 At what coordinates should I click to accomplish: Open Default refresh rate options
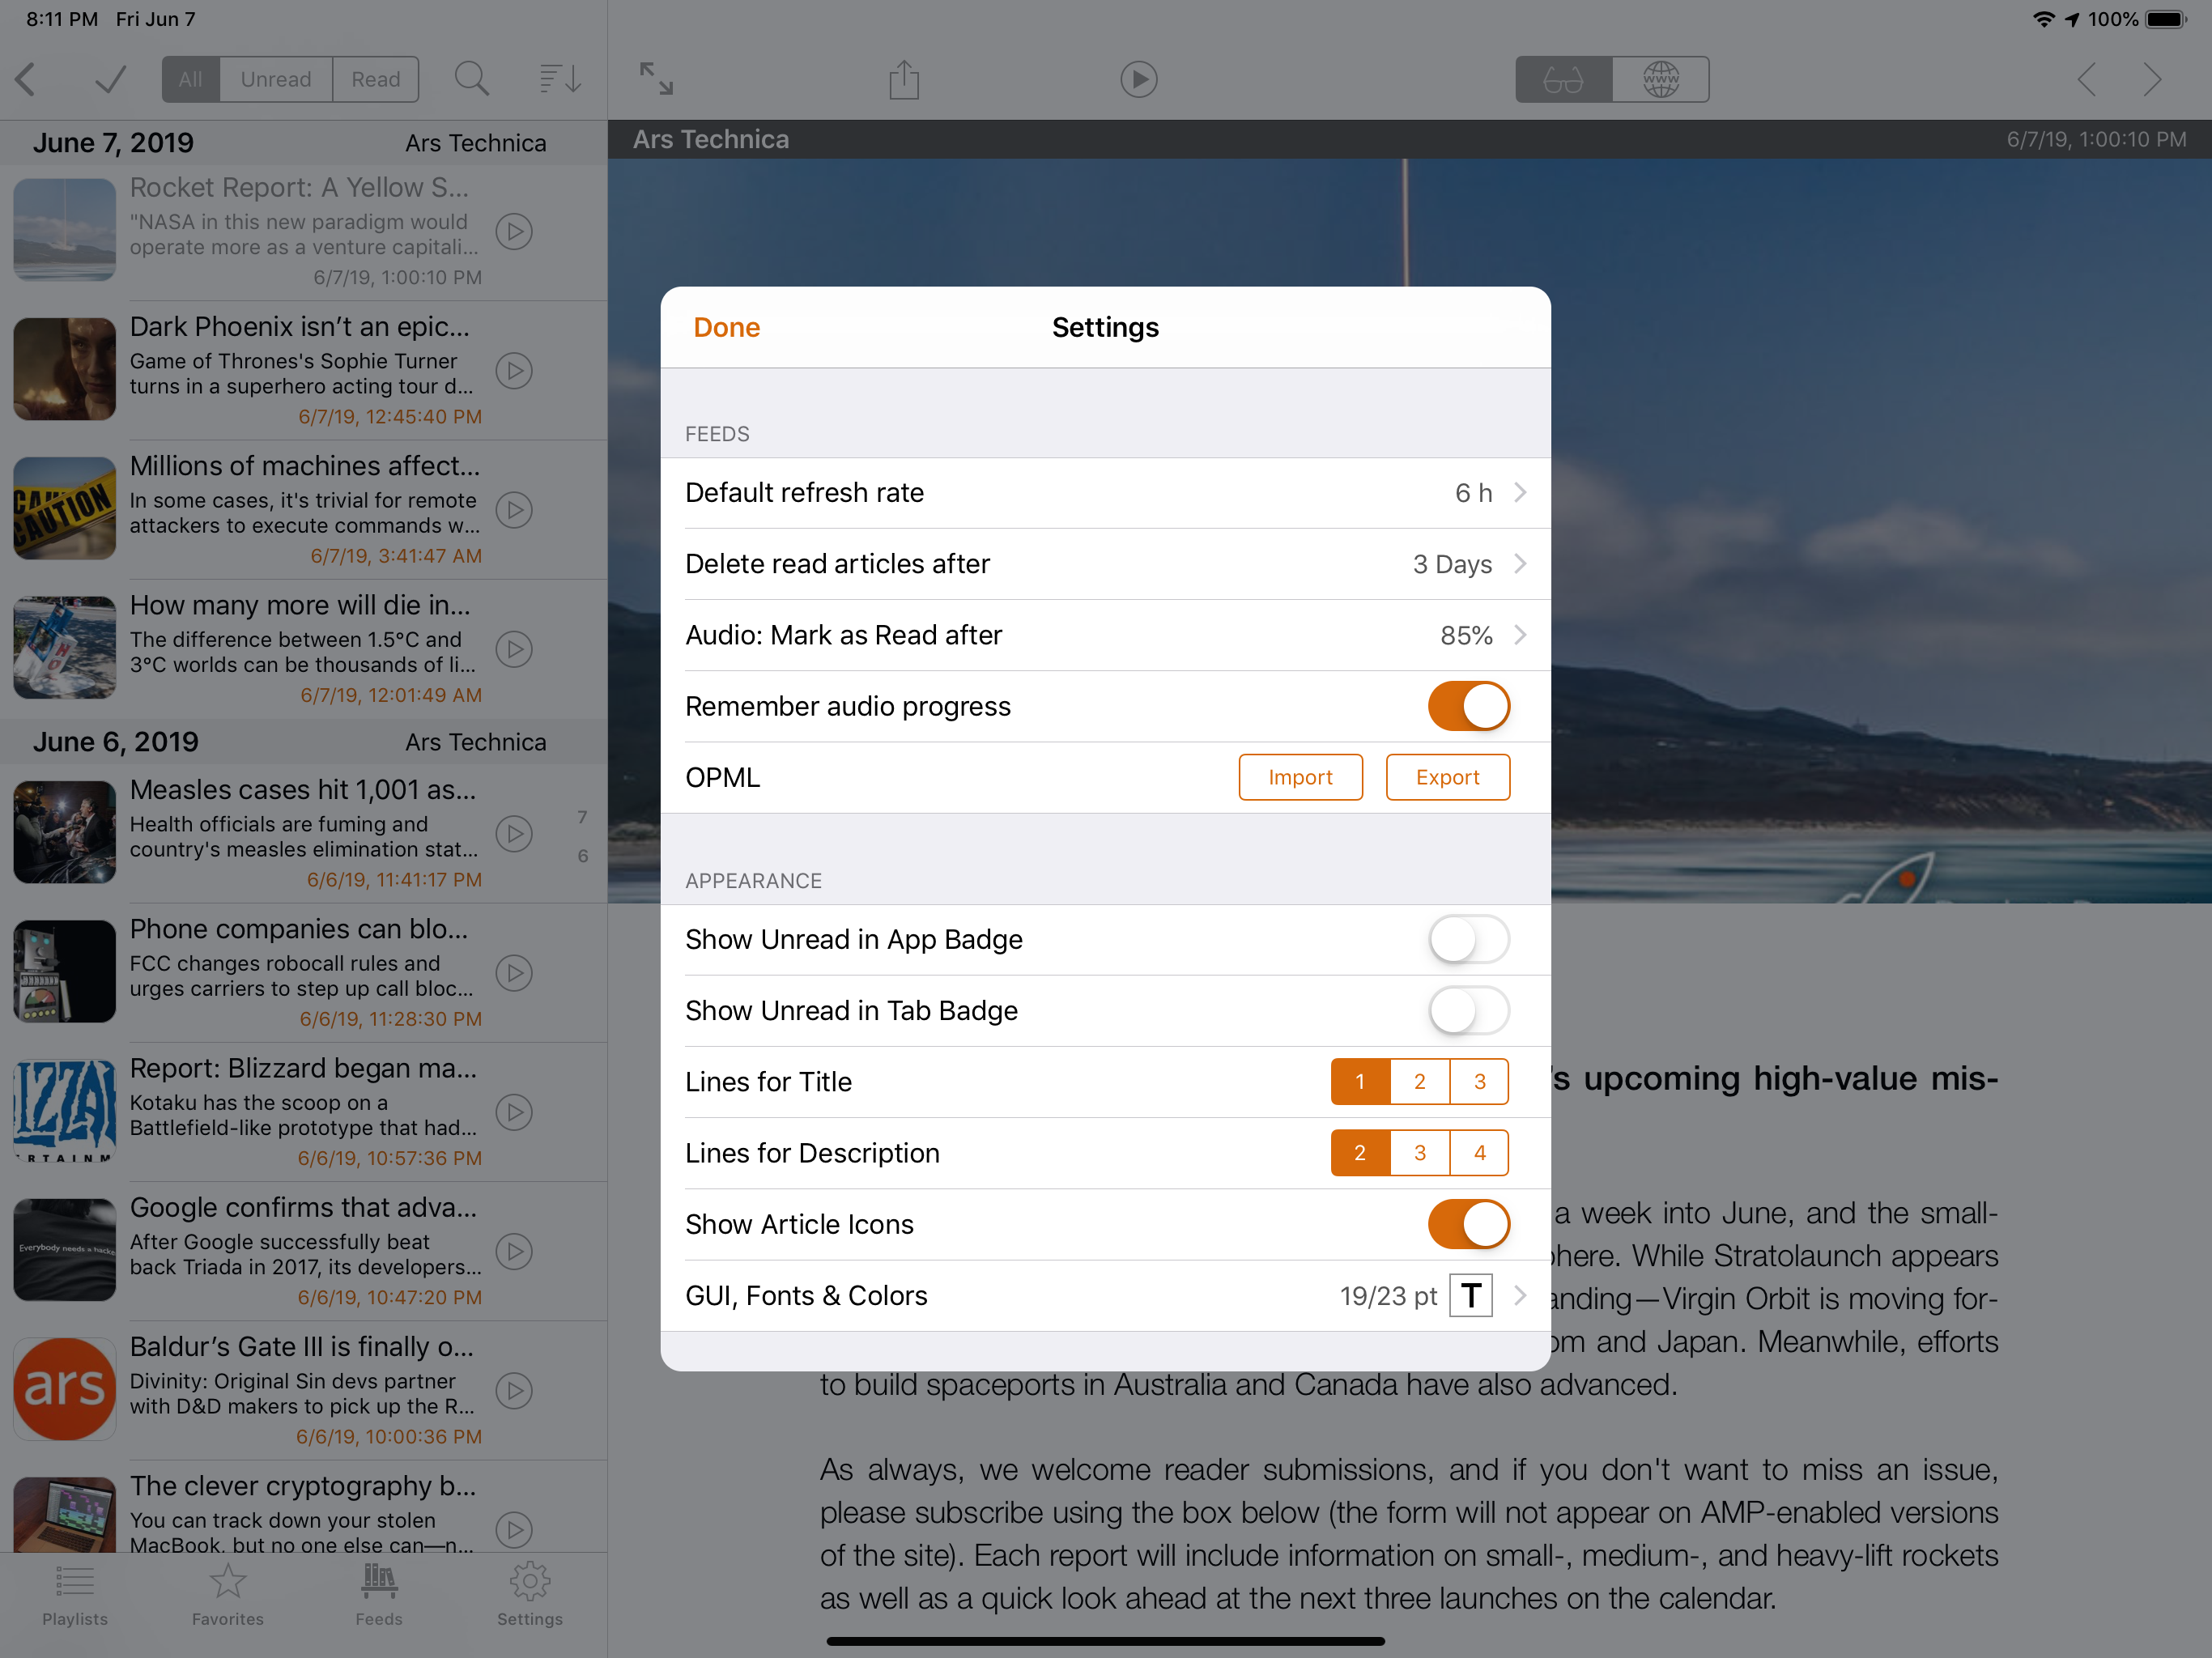1105,493
